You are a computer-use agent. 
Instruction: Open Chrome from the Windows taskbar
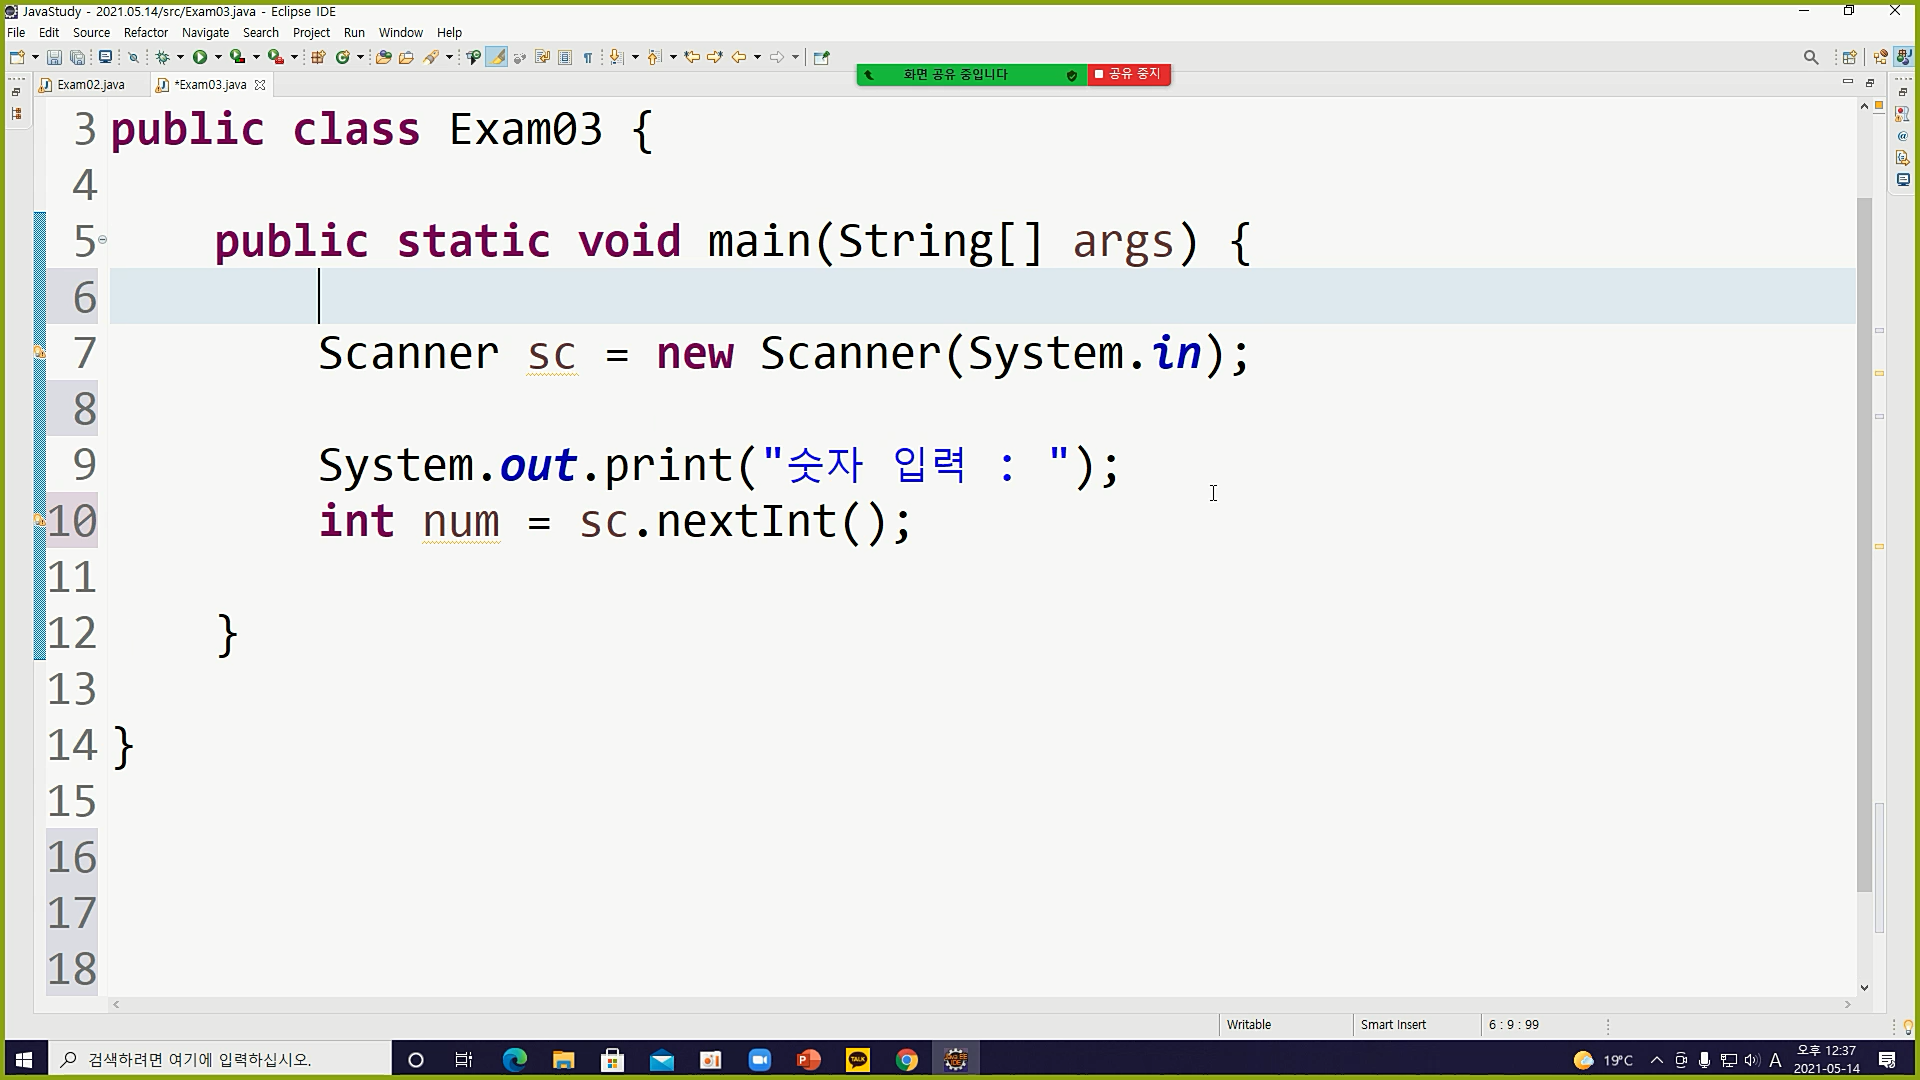coord(907,1060)
